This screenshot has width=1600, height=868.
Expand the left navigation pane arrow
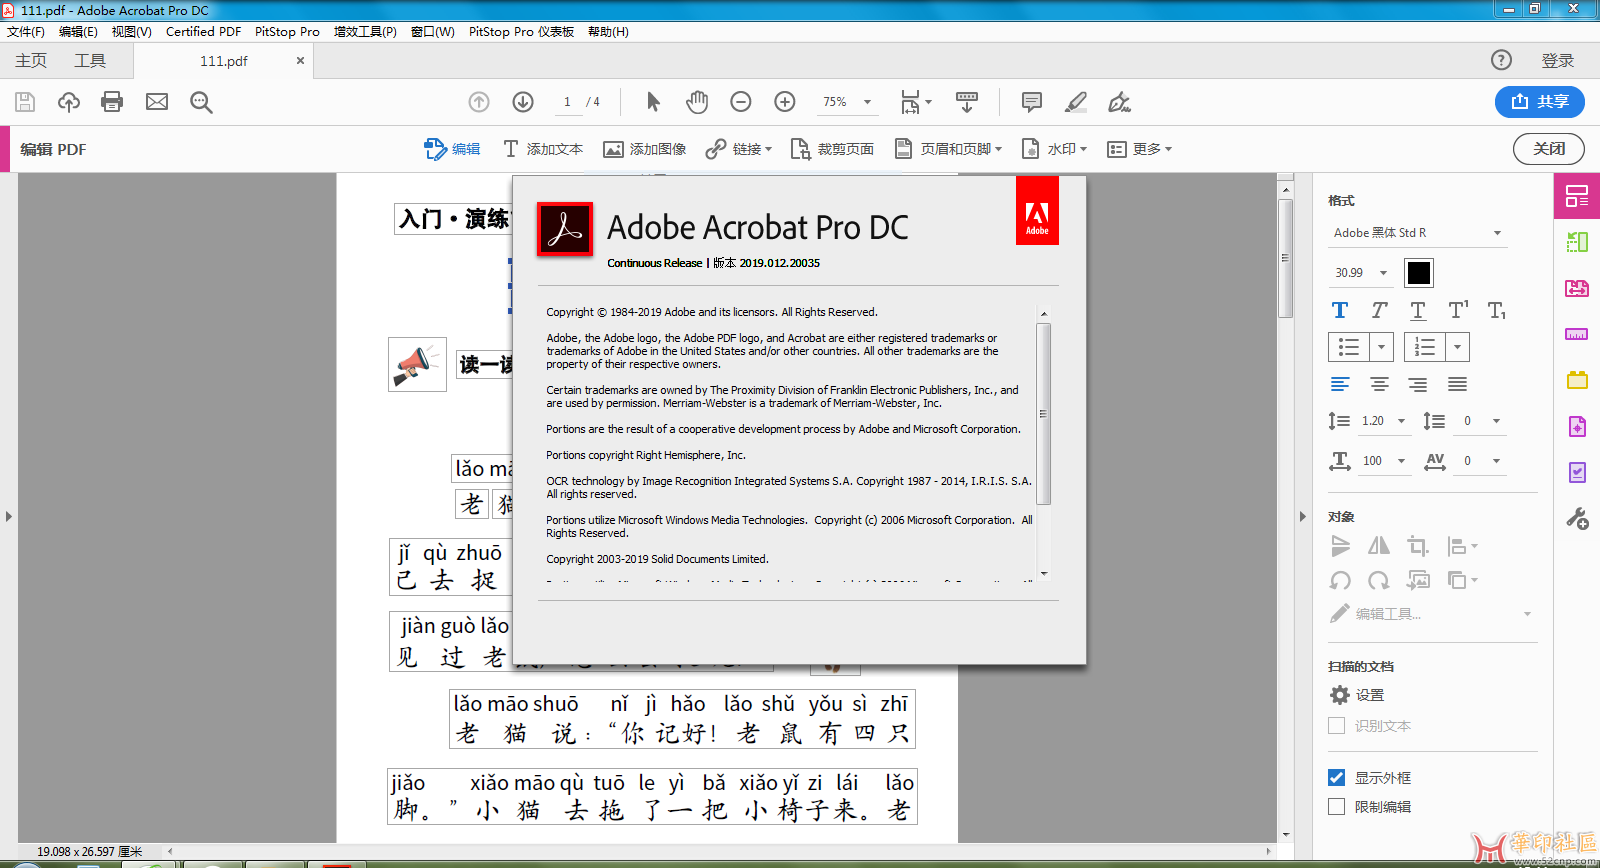pos(8,517)
